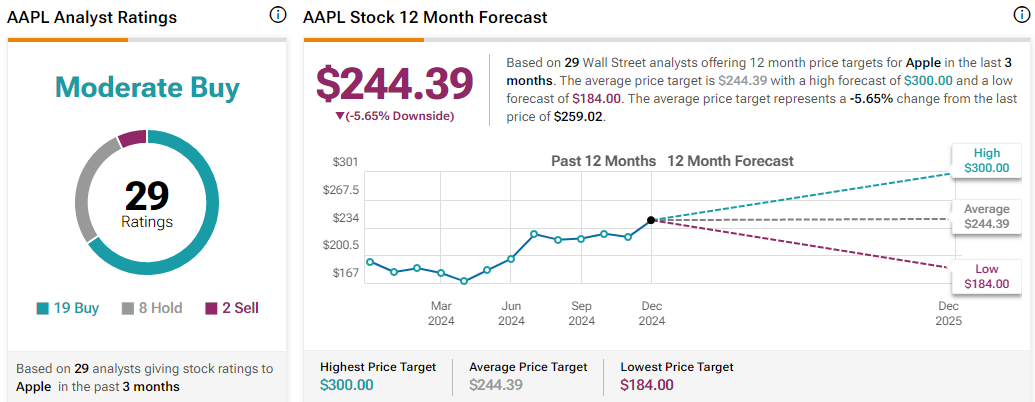Click the teal Buy legend square
This screenshot has height=402, width=1035.
(x=41, y=309)
